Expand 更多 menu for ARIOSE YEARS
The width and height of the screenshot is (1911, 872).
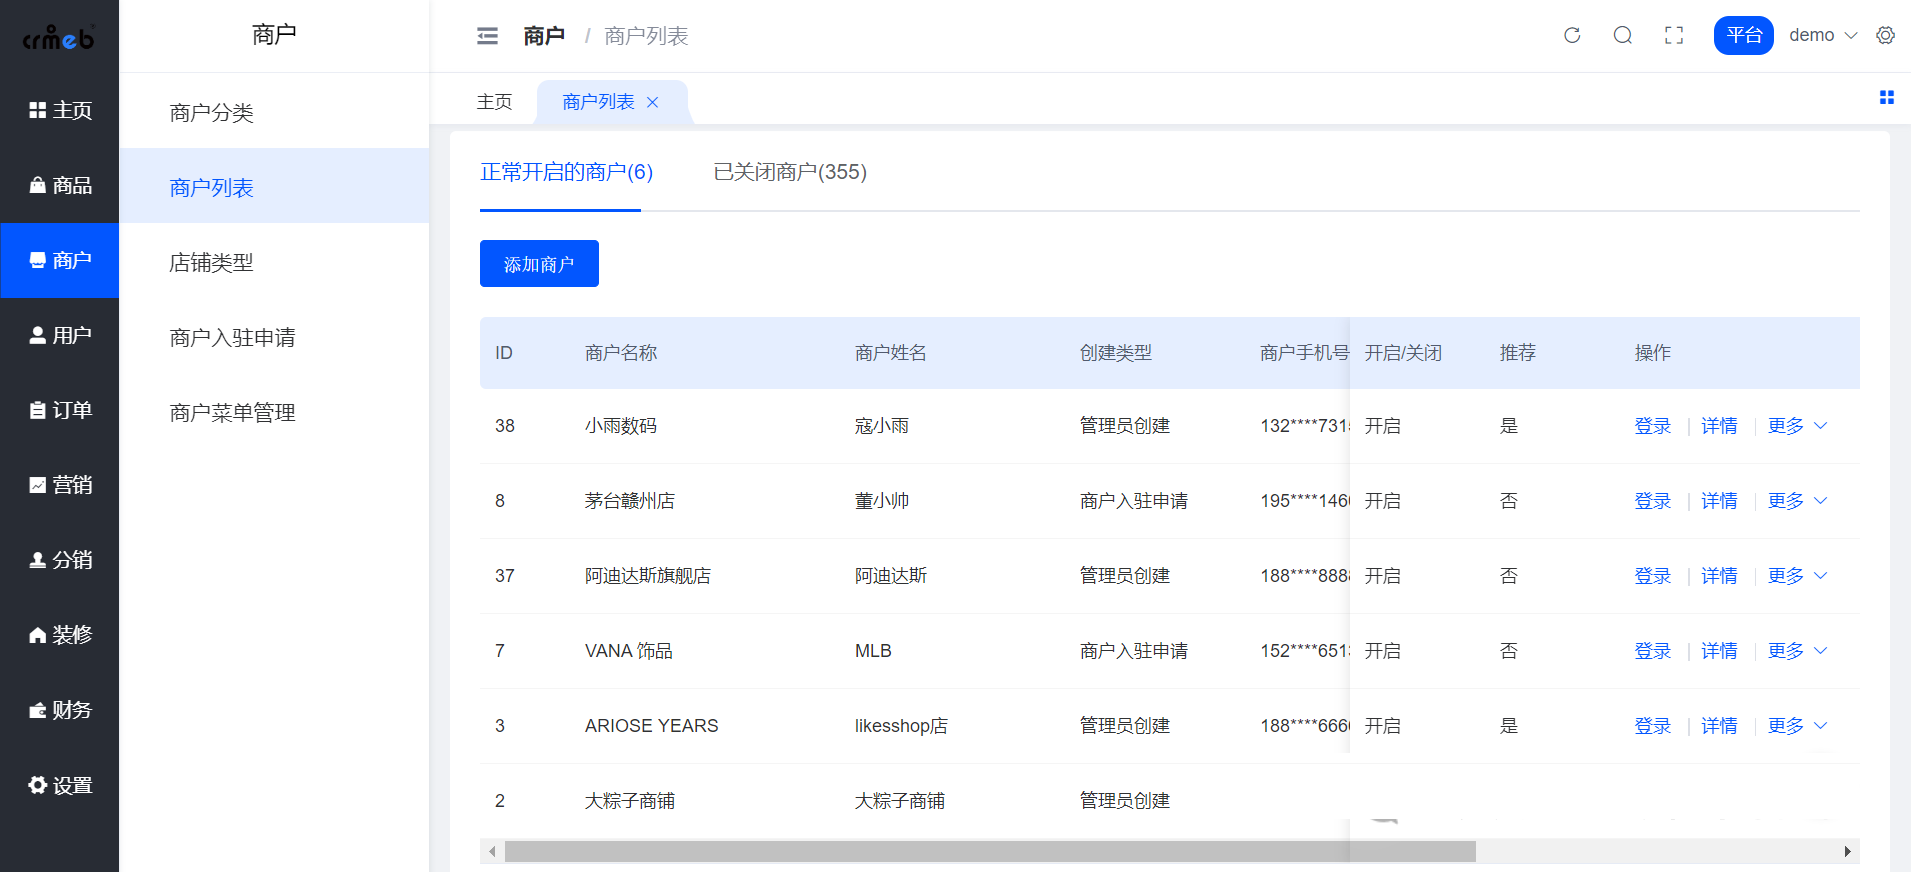coord(1796,726)
